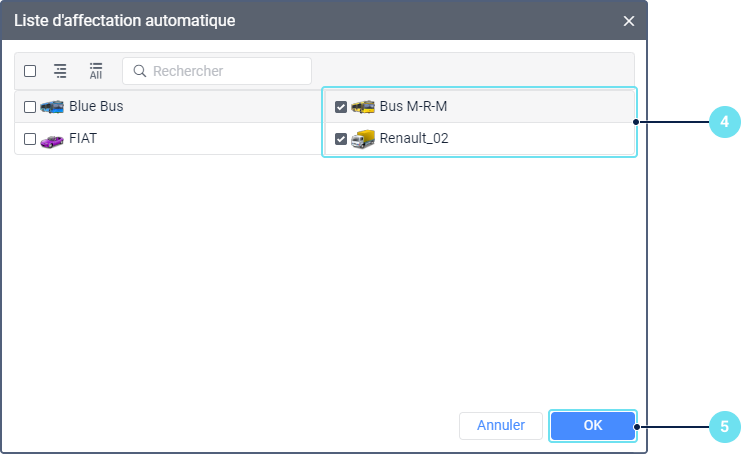
Task: Check the FIAT checkbox
Action: pos(30,140)
